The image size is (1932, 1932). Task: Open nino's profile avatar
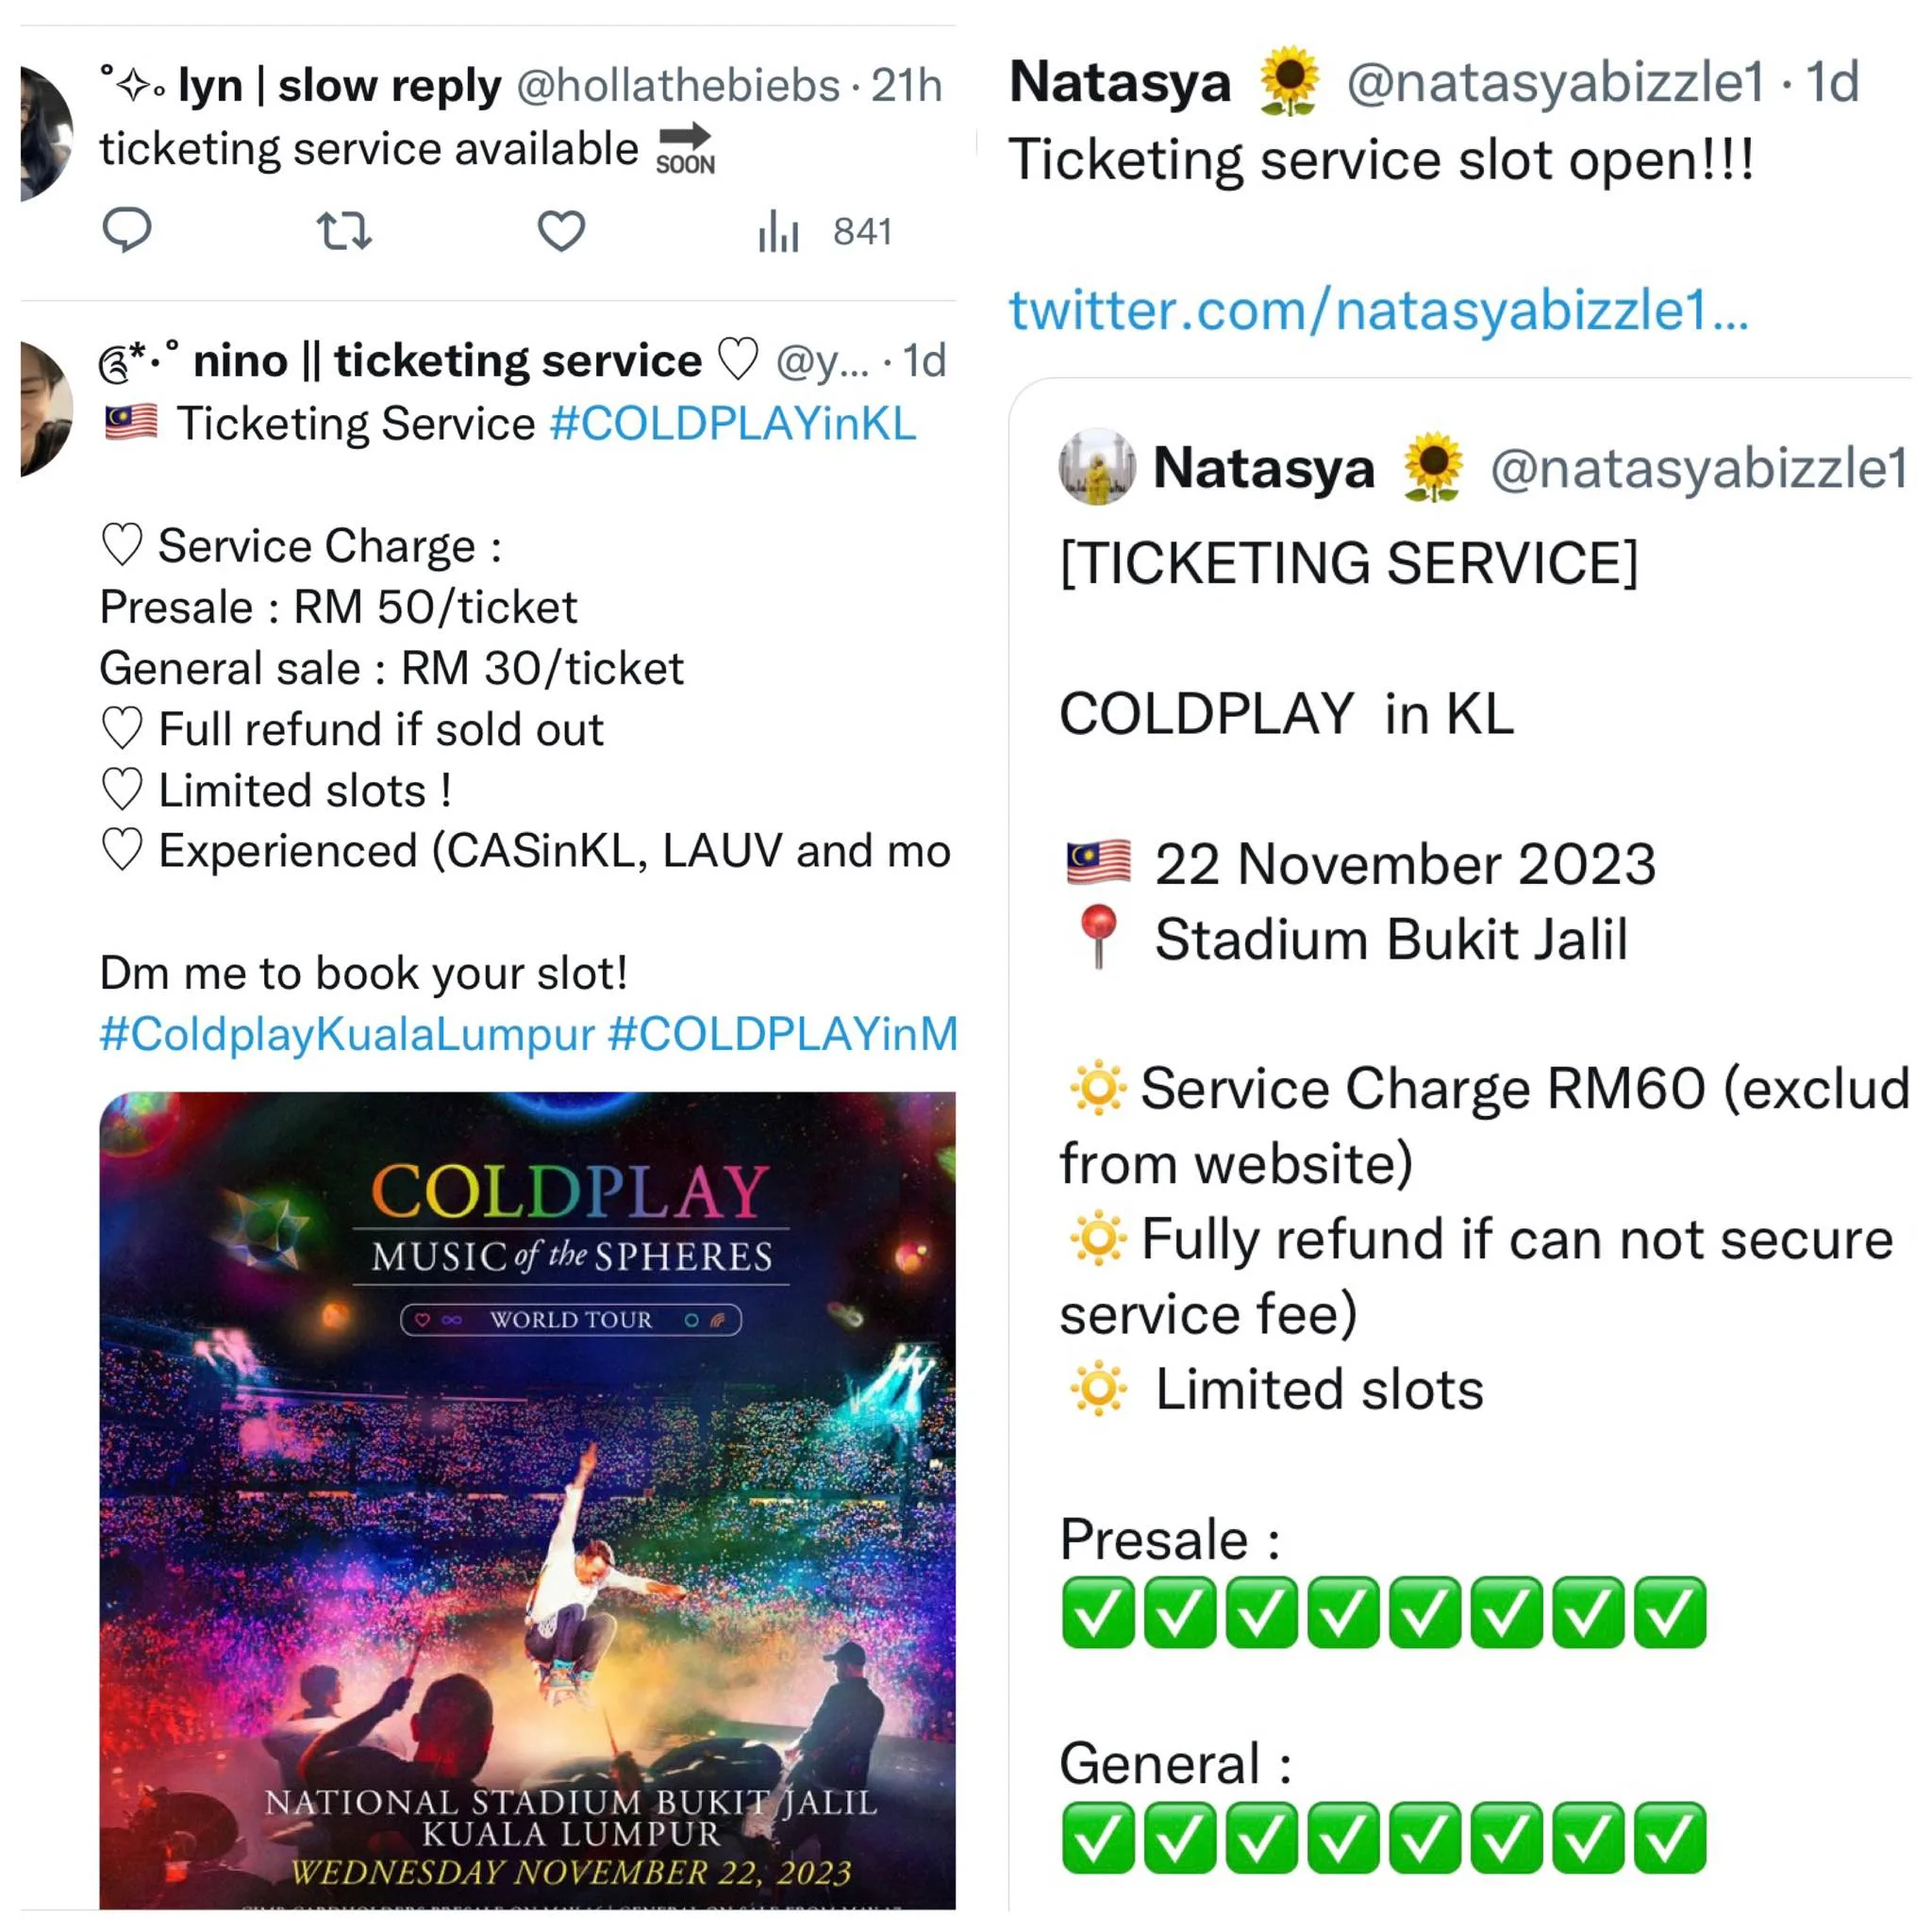tap(46, 409)
